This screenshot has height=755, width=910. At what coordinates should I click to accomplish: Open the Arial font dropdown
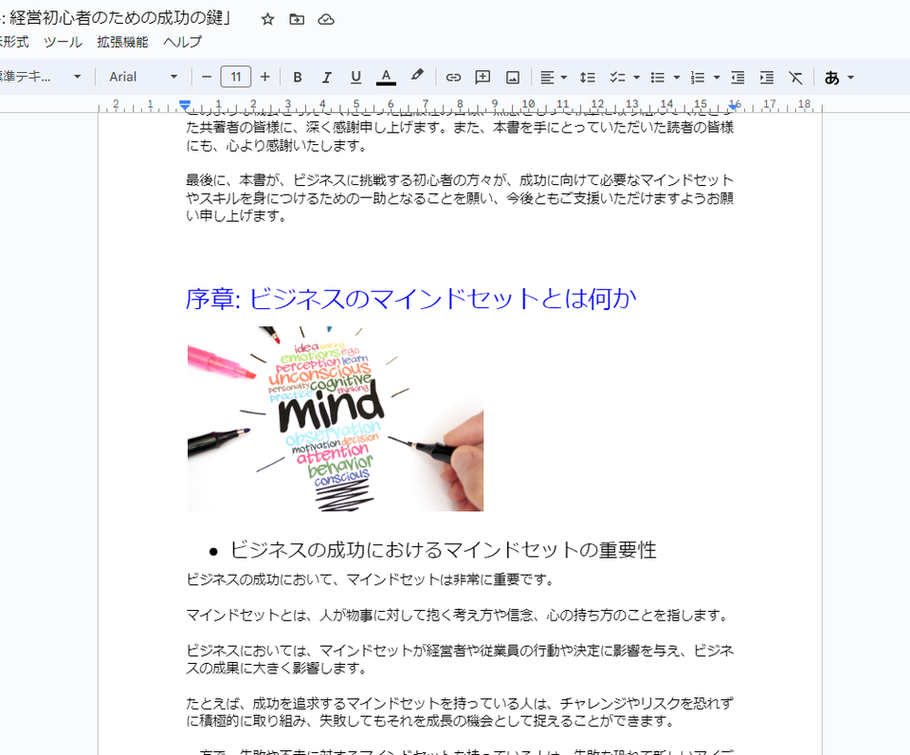(x=143, y=77)
